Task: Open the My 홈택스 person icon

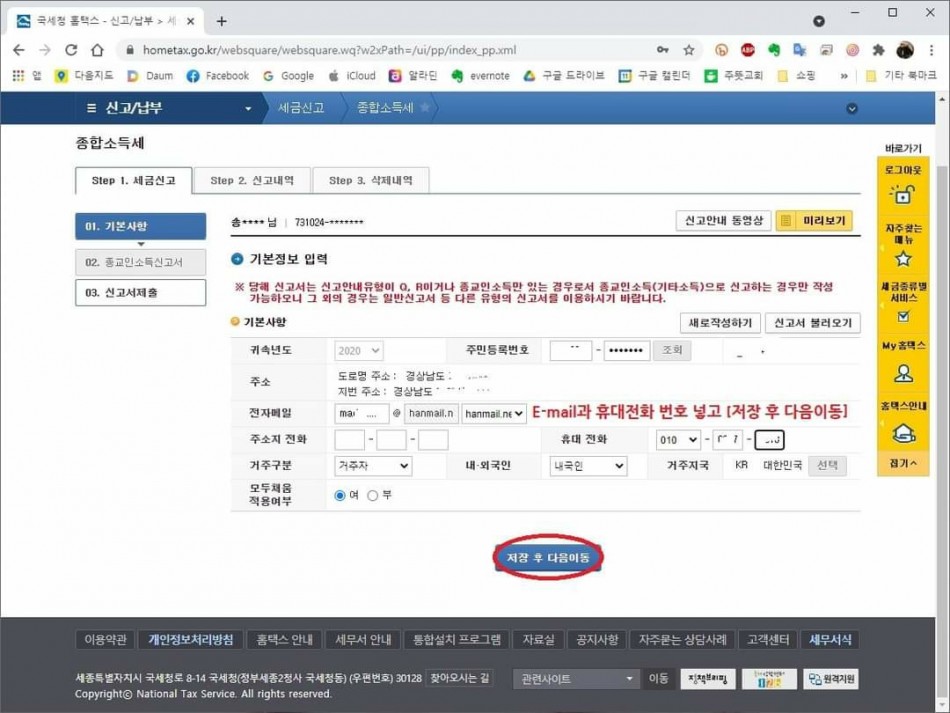Action: 903,373
